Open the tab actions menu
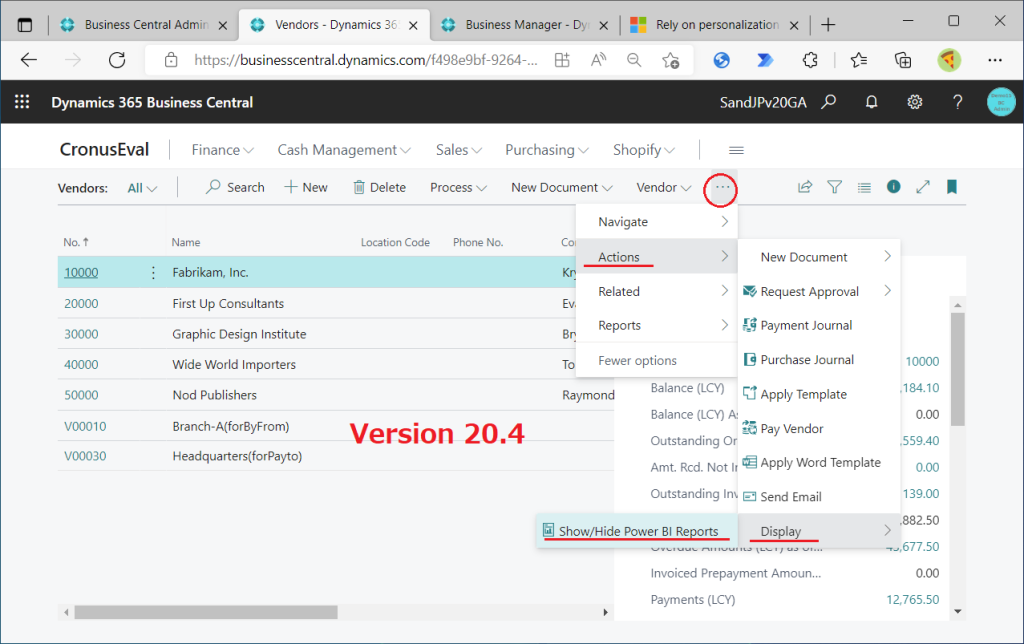The image size is (1024, 644). 25,25
